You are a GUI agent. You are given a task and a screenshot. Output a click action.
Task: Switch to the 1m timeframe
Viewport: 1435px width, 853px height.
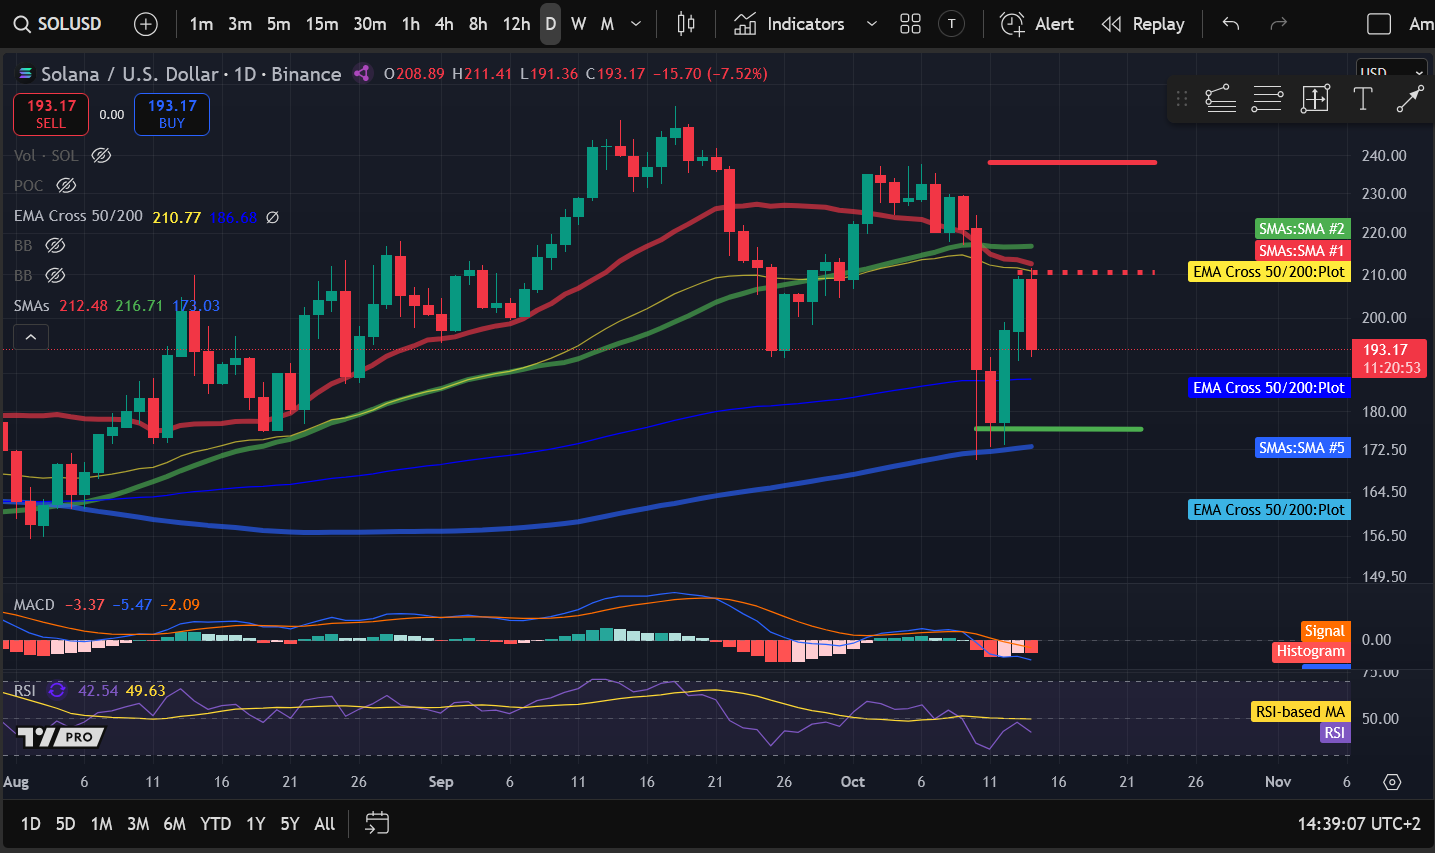pos(201,24)
